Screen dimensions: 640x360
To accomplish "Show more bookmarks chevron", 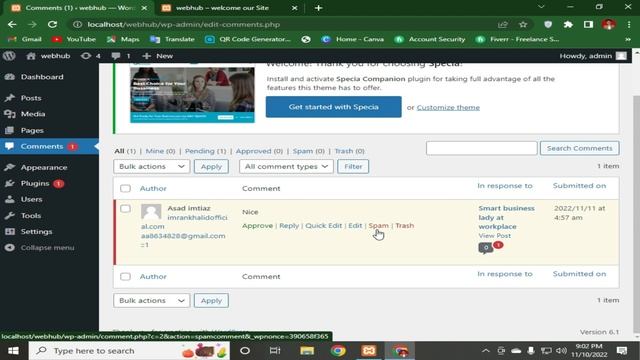I will (x=628, y=40).
